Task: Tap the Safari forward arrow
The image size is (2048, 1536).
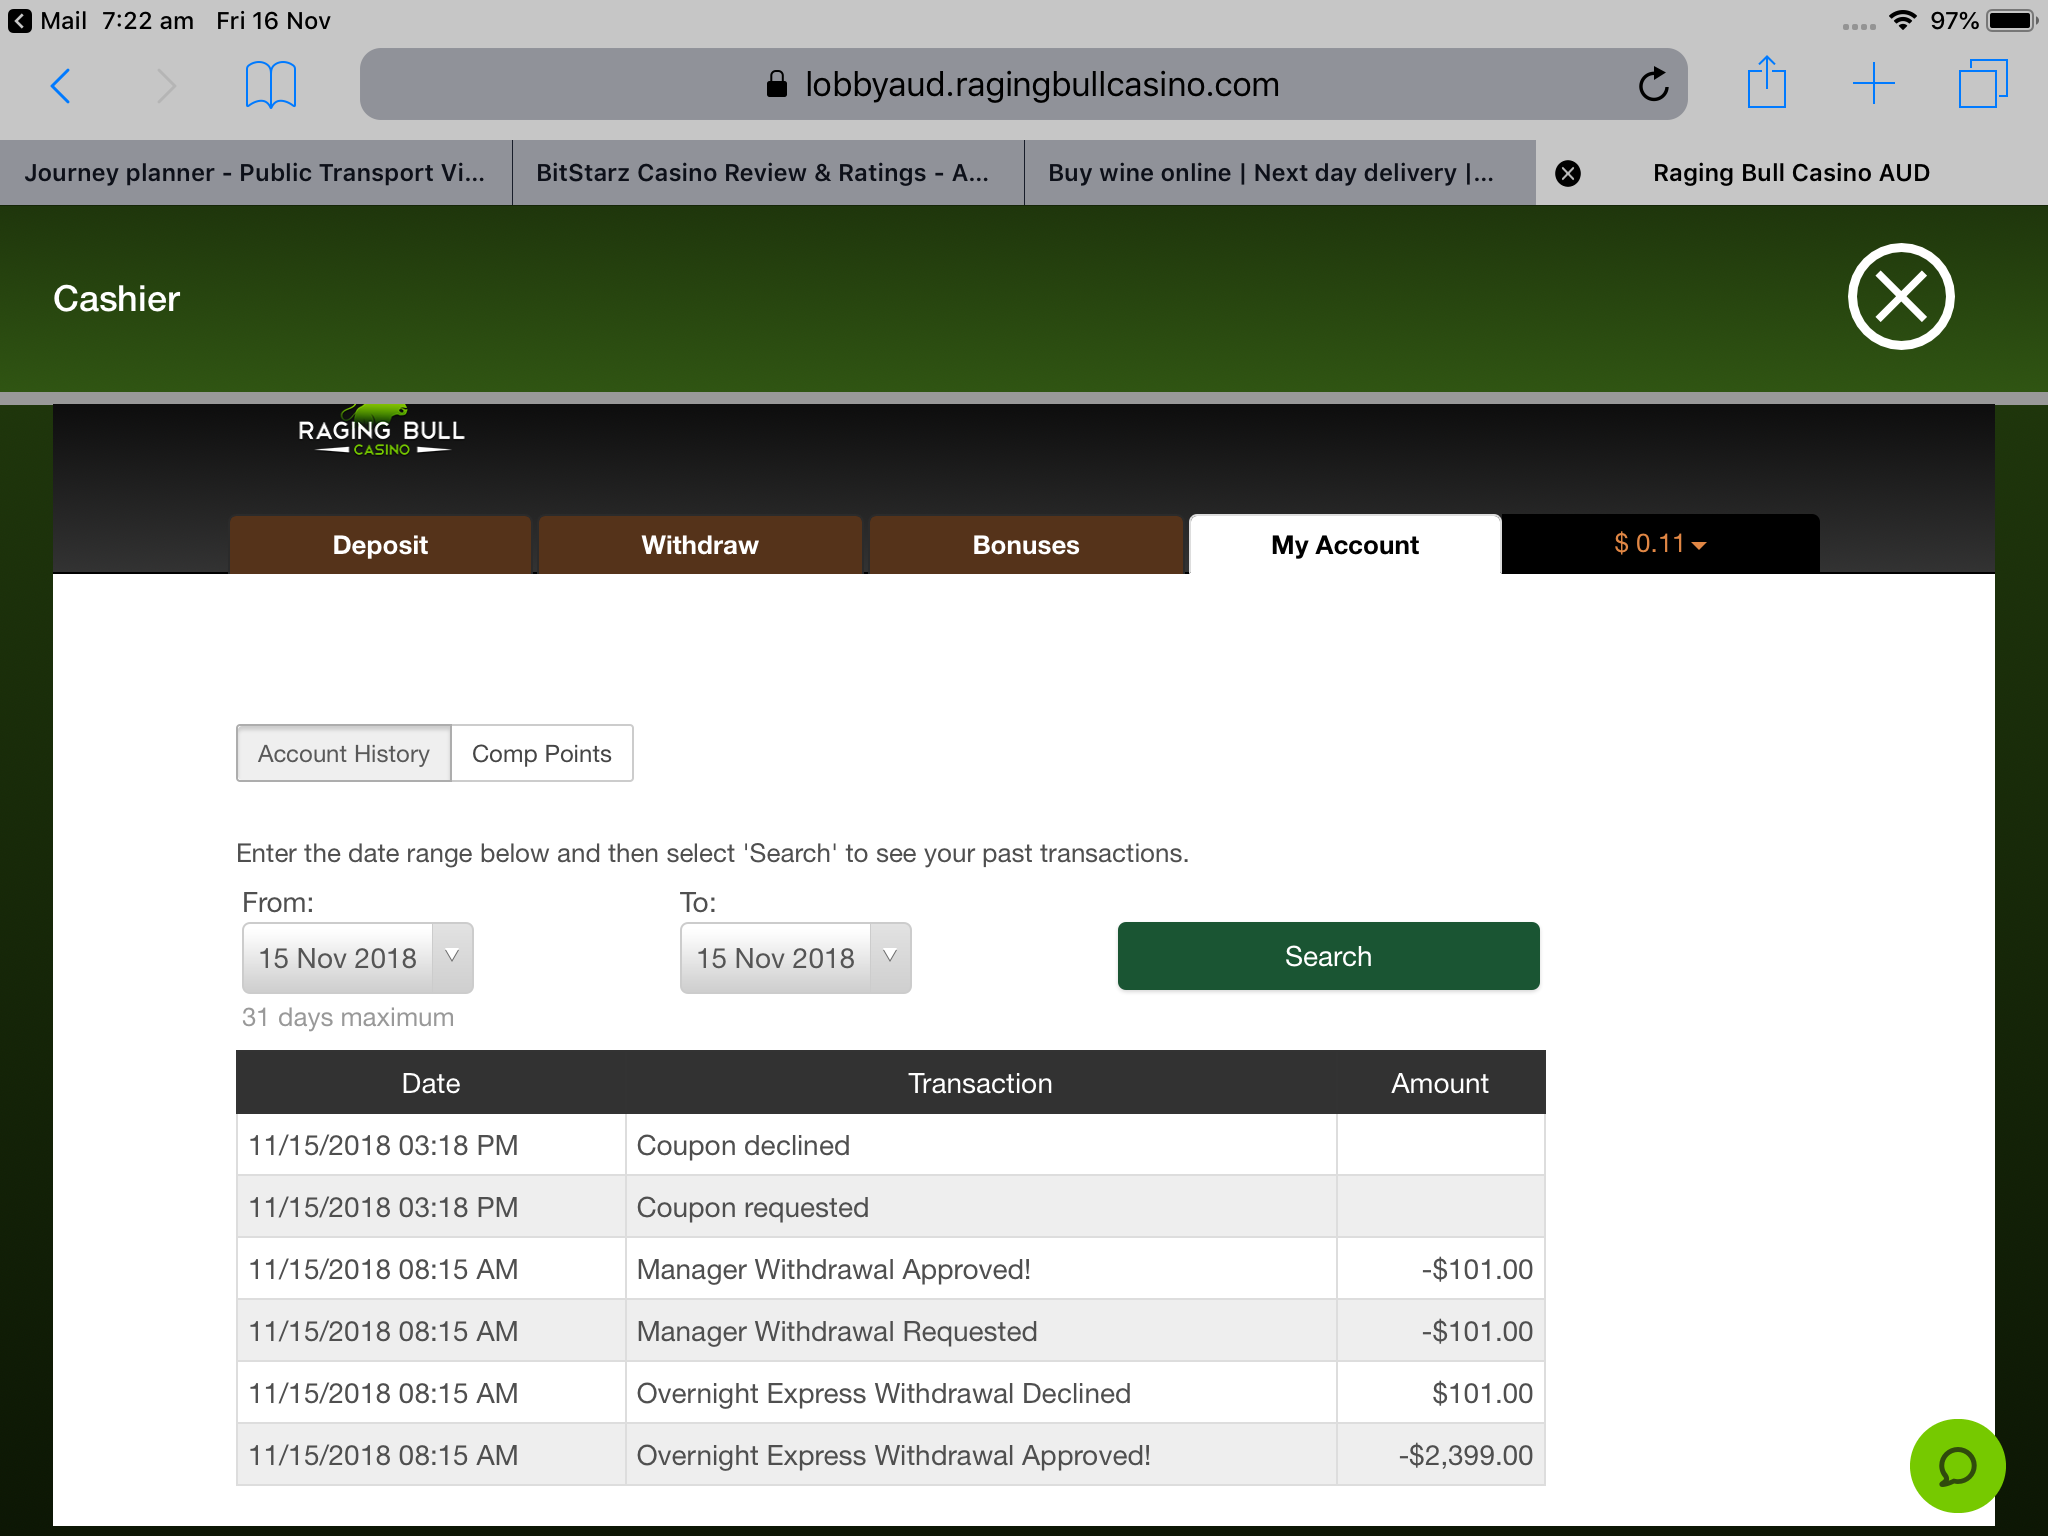Action: coord(166,85)
